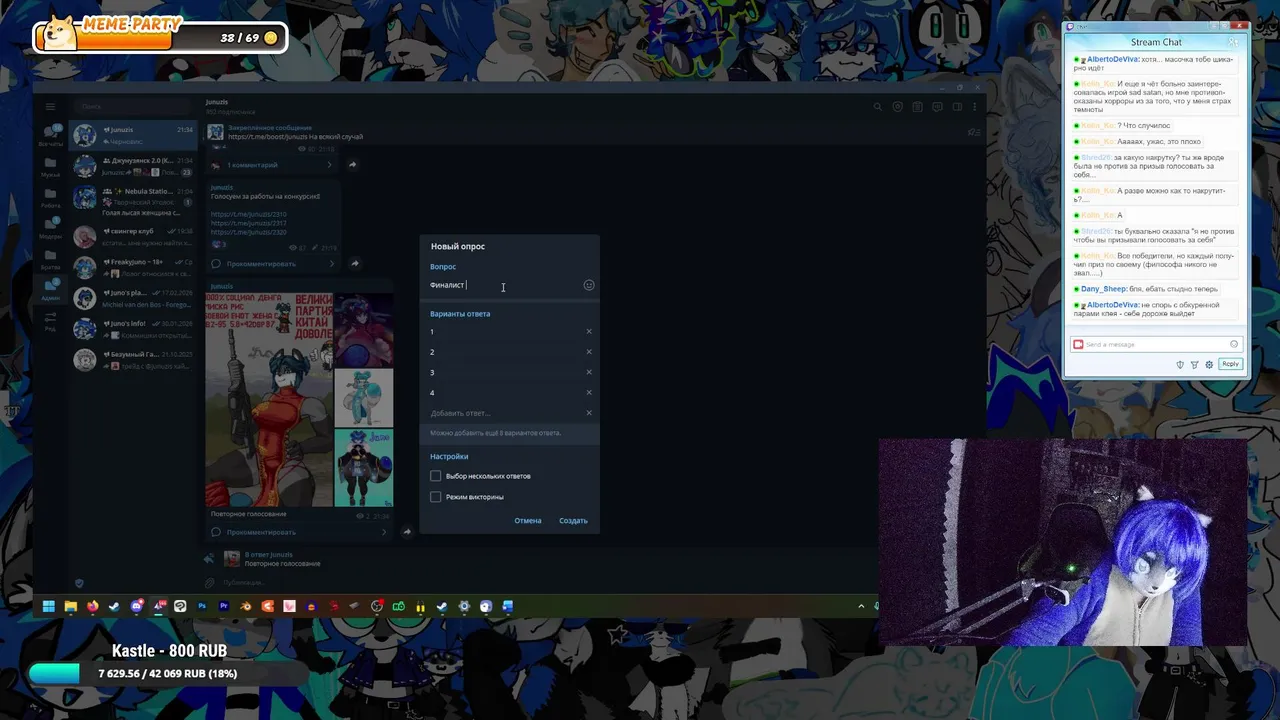Open 'Freakyjuno ~ 18+' chat

point(133,267)
